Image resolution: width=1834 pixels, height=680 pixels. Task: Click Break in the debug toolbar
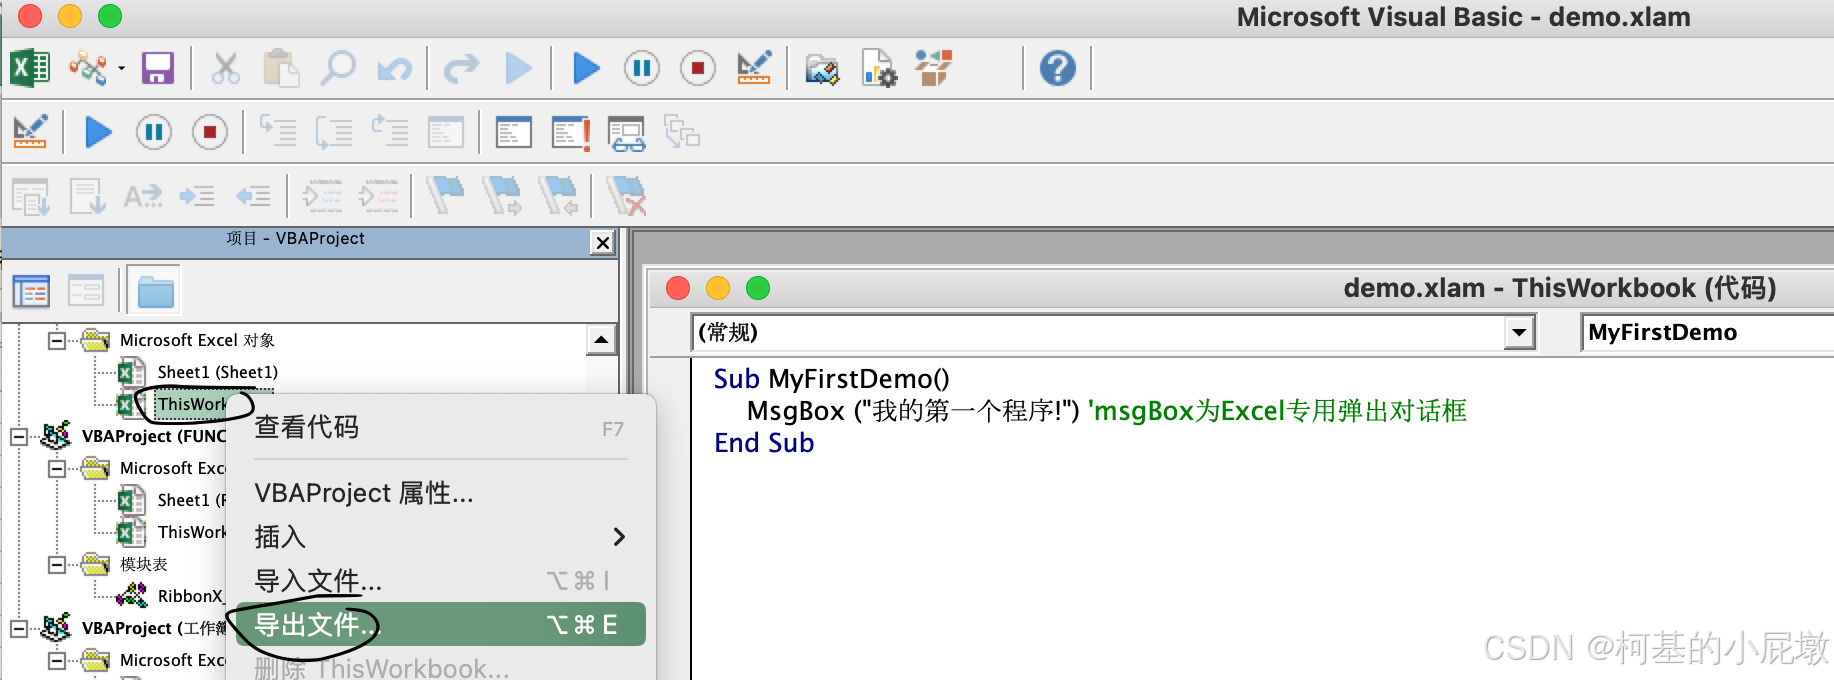click(154, 132)
